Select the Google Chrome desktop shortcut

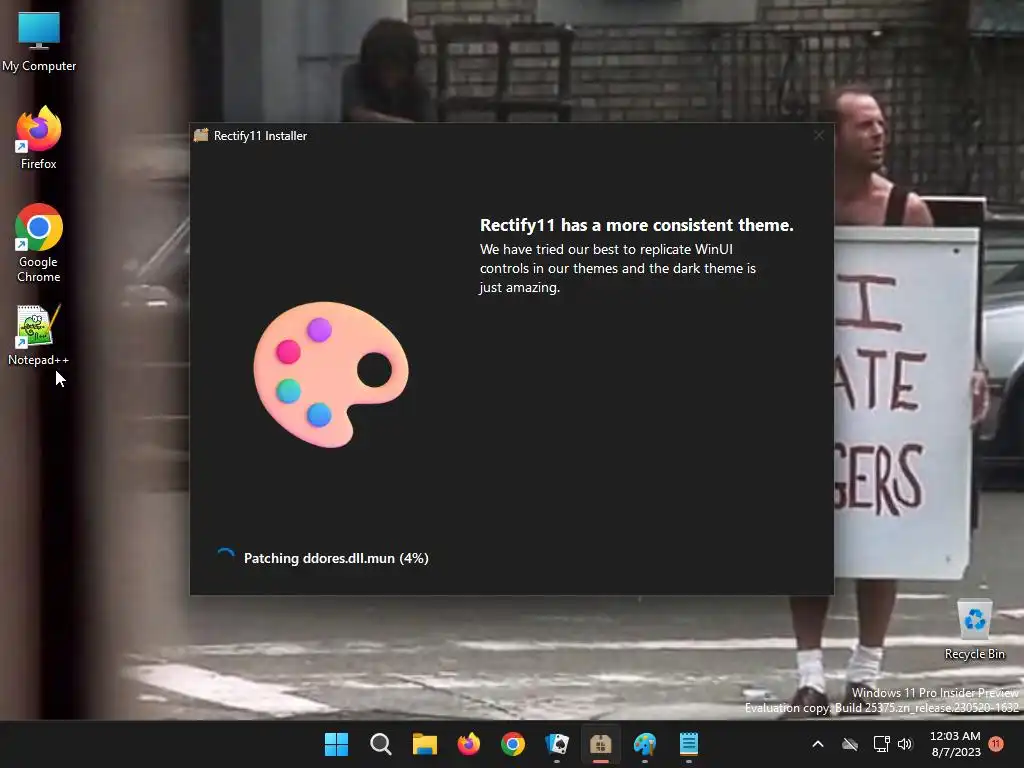point(39,243)
